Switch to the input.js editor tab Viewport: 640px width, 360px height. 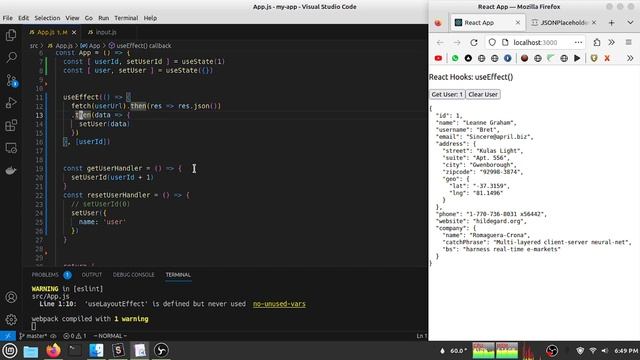102,32
